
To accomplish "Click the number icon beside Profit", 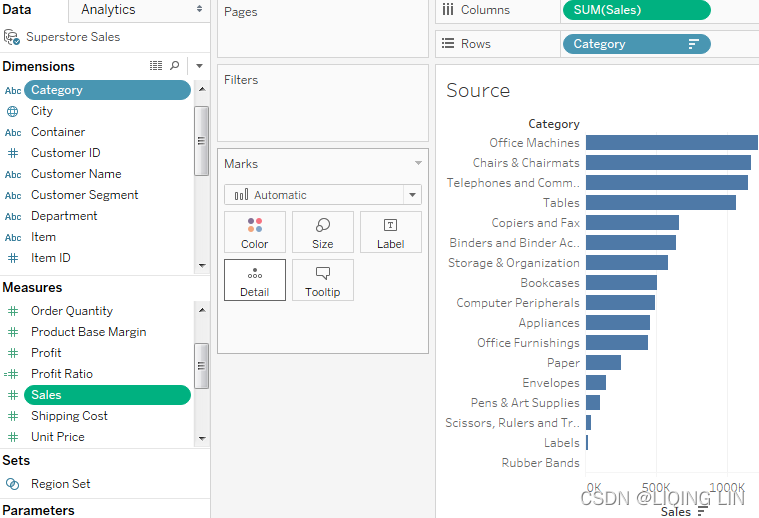I will point(13,353).
